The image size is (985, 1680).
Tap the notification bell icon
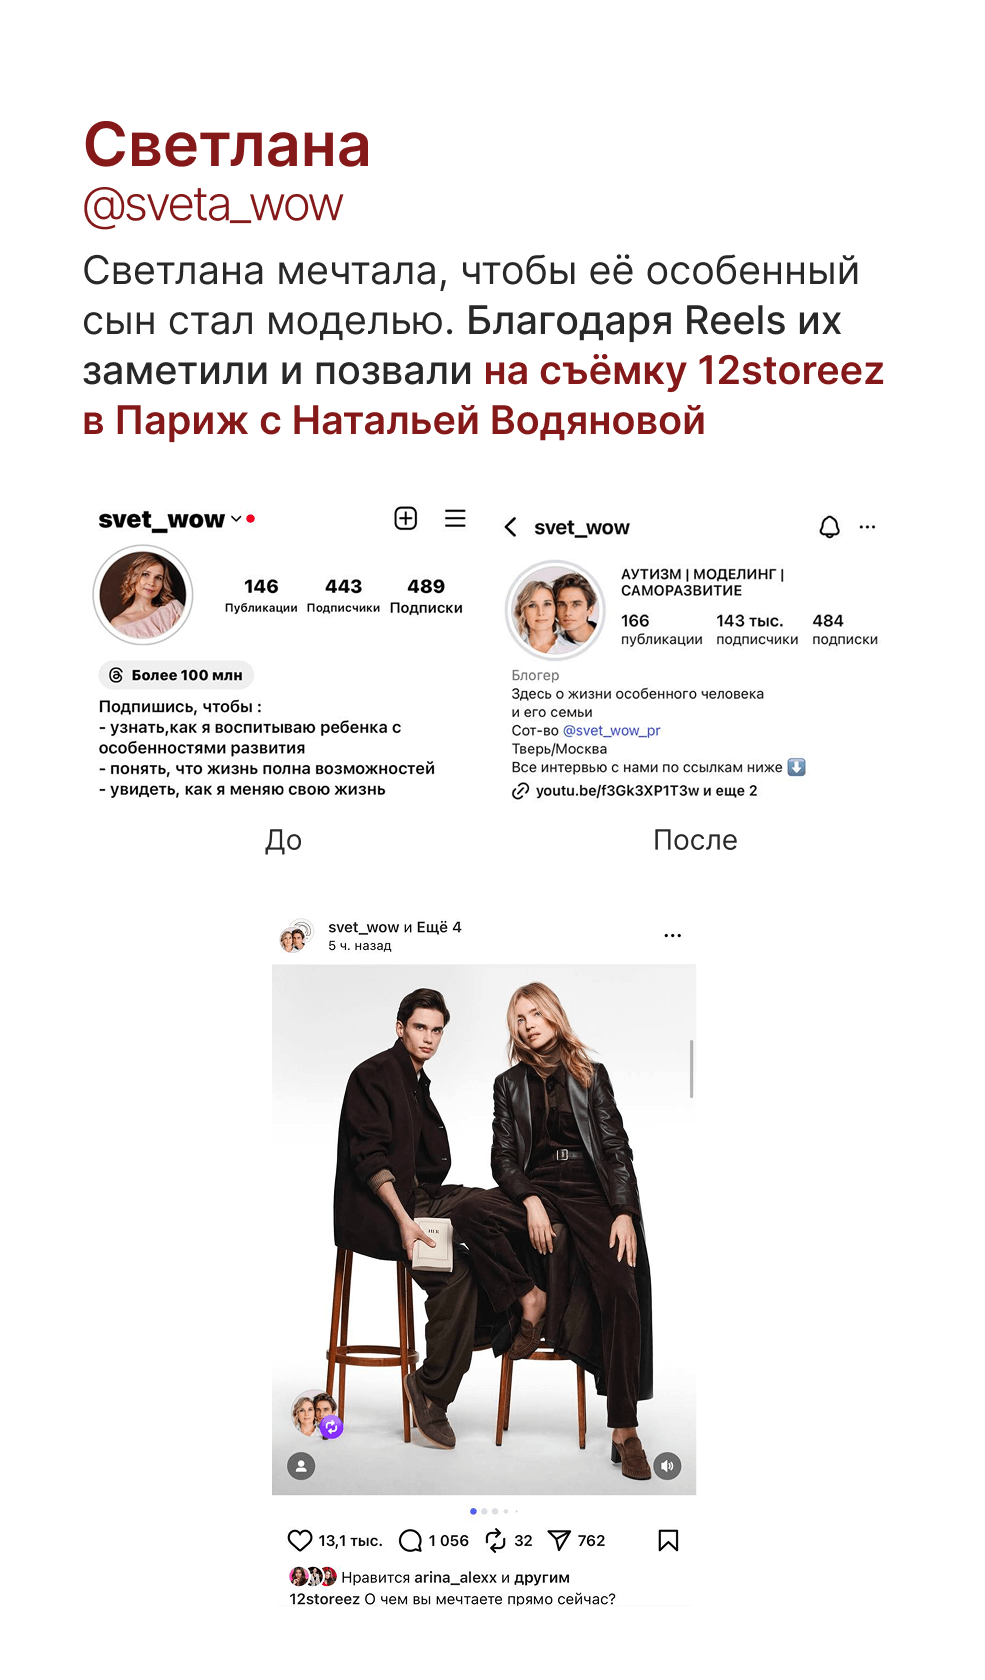click(x=829, y=527)
